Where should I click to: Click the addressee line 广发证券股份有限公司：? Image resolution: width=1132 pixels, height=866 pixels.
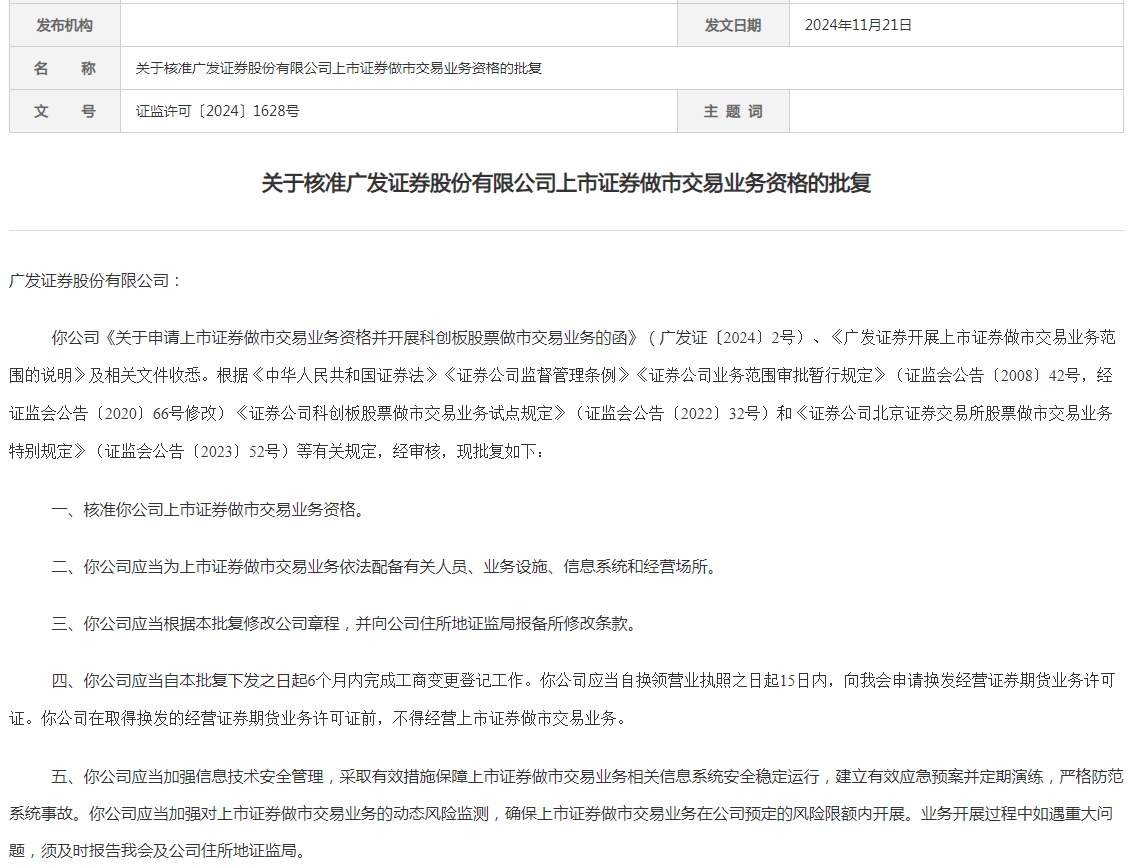point(97,281)
